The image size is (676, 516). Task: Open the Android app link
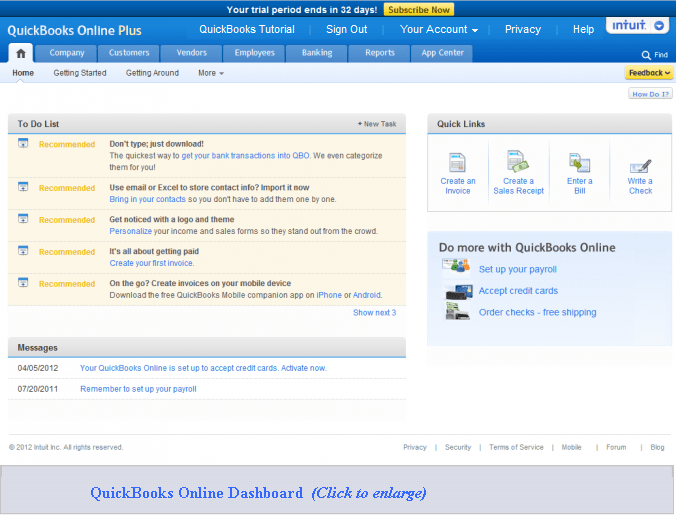pyautogui.click(x=366, y=295)
